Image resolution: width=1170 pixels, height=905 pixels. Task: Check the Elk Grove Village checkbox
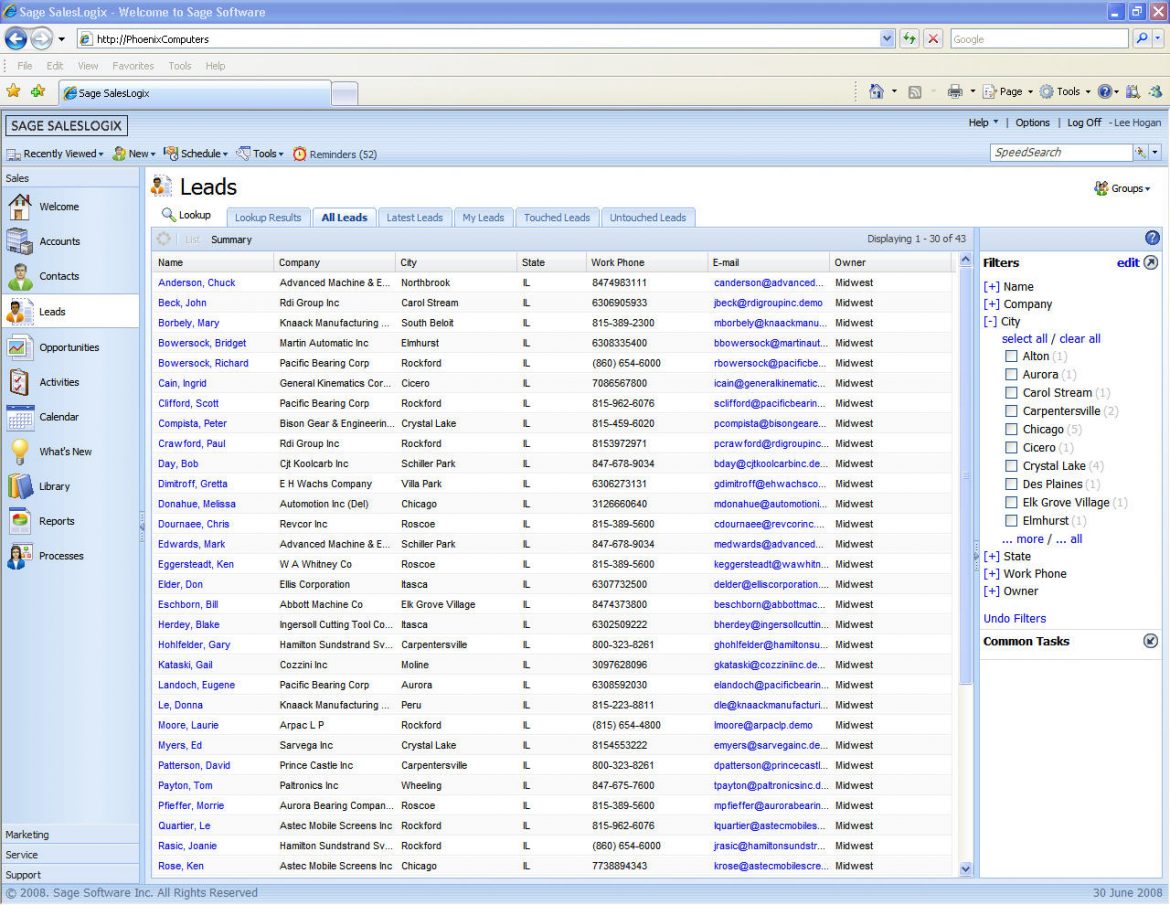(x=1011, y=502)
